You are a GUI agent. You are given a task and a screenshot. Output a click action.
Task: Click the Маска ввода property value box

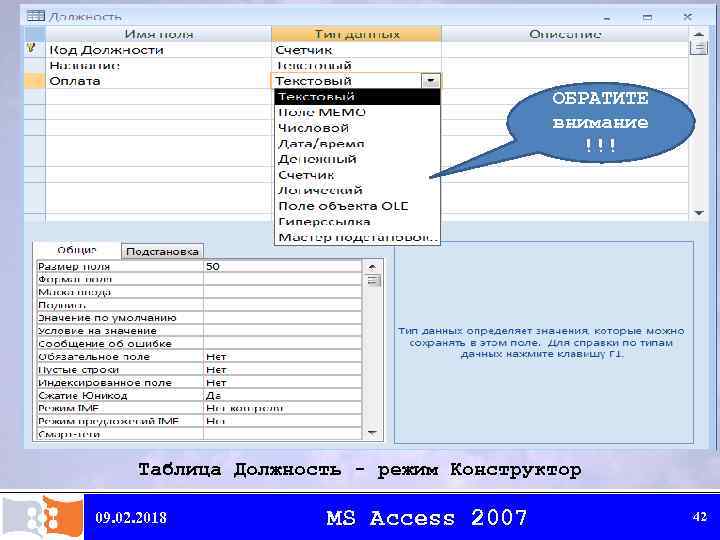282,292
